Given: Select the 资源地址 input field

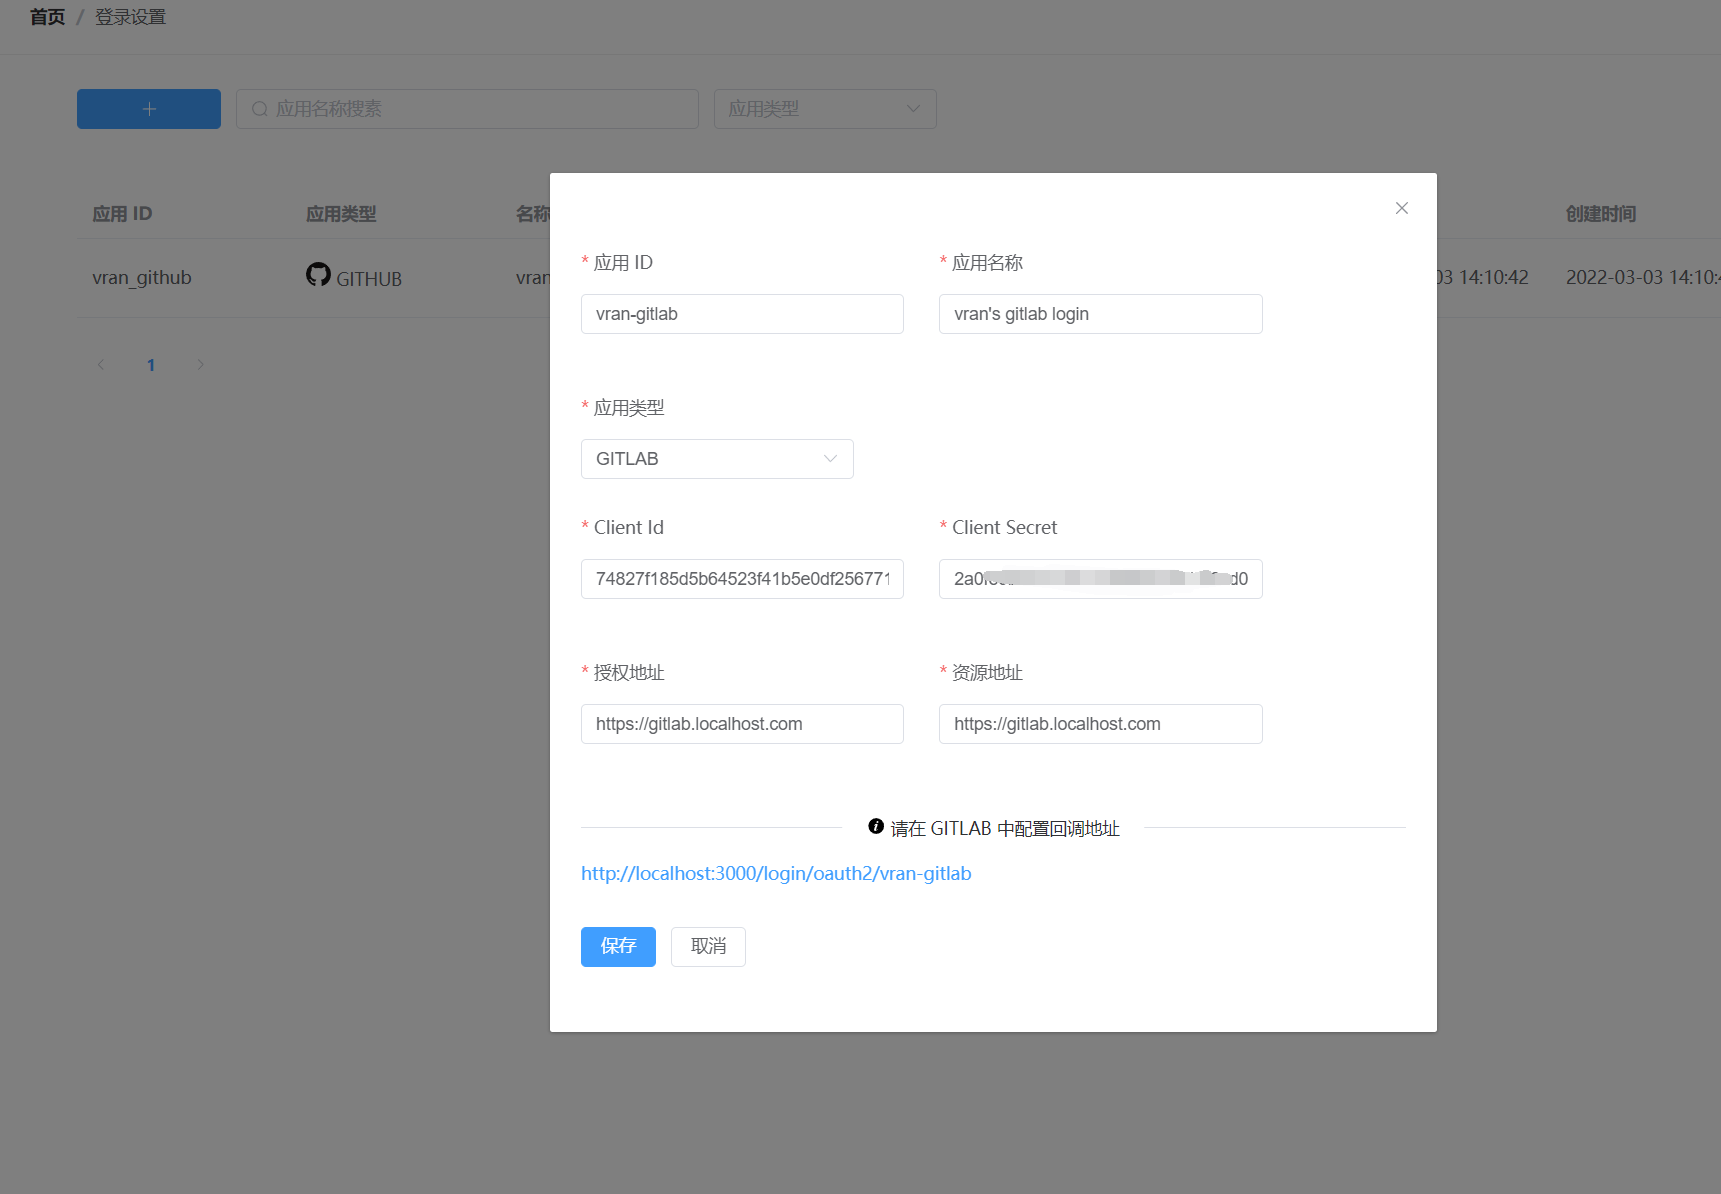Looking at the screenshot, I should pos(1100,724).
